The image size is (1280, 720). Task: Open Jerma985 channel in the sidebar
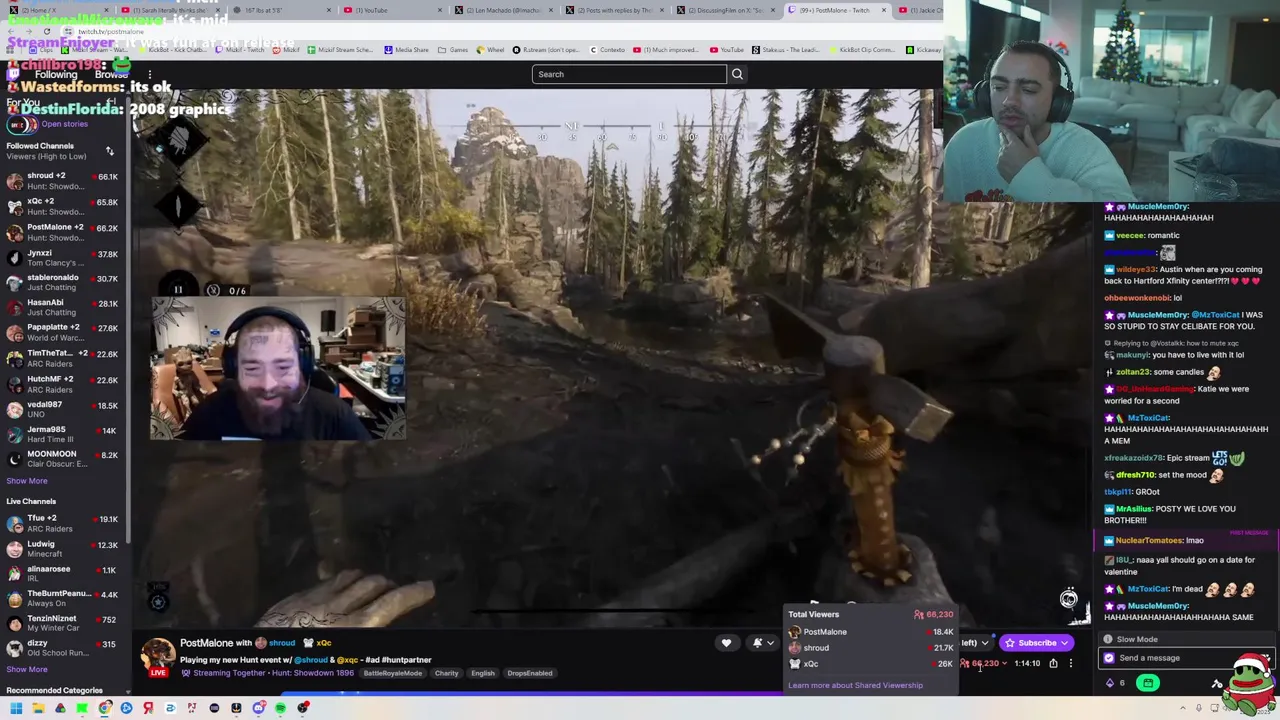pyautogui.click(x=65, y=434)
